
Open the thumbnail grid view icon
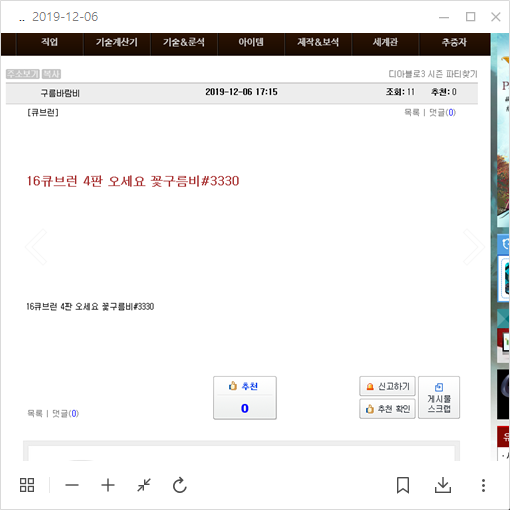(x=27, y=485)
